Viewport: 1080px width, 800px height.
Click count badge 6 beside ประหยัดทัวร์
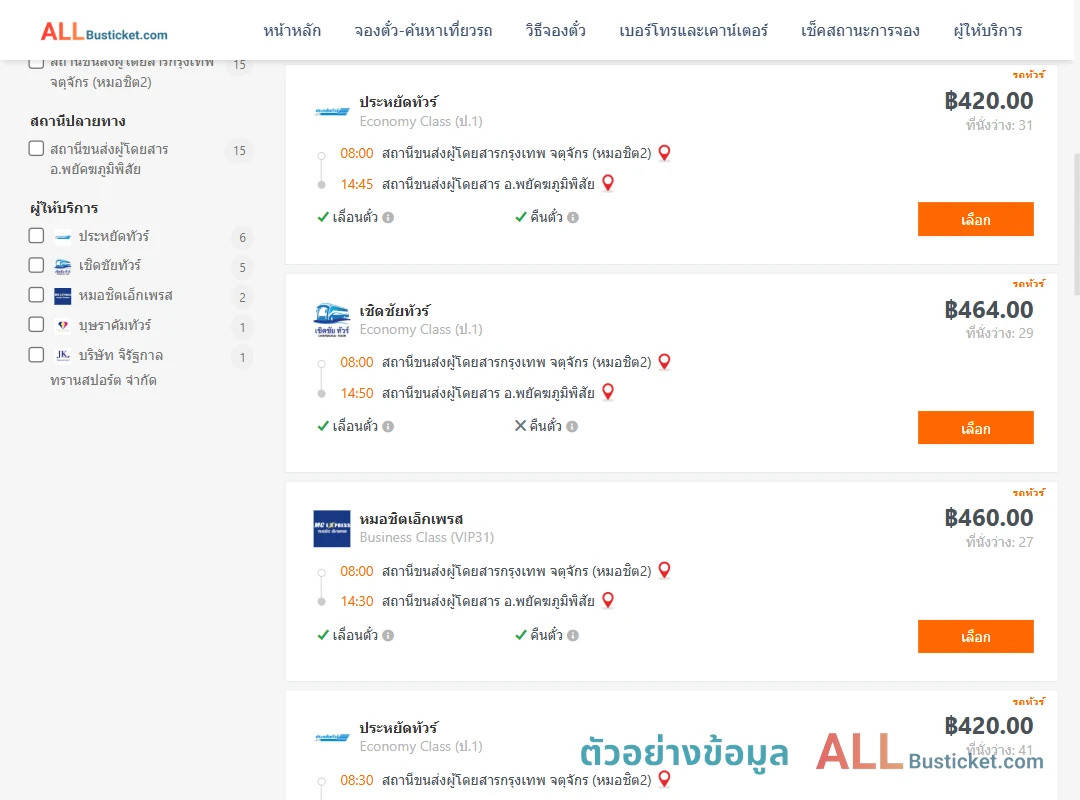(x=242, y=237)
